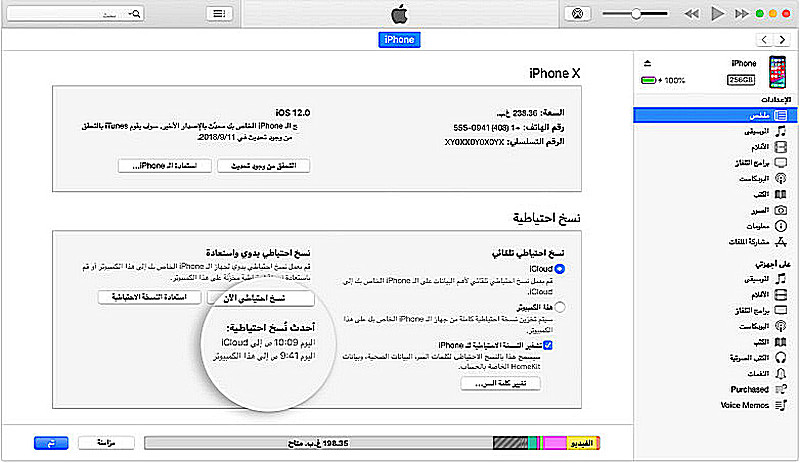The image size is (800, 463).
Task: Open Music (الموسيقى) under Settings section
Action: 765,132
